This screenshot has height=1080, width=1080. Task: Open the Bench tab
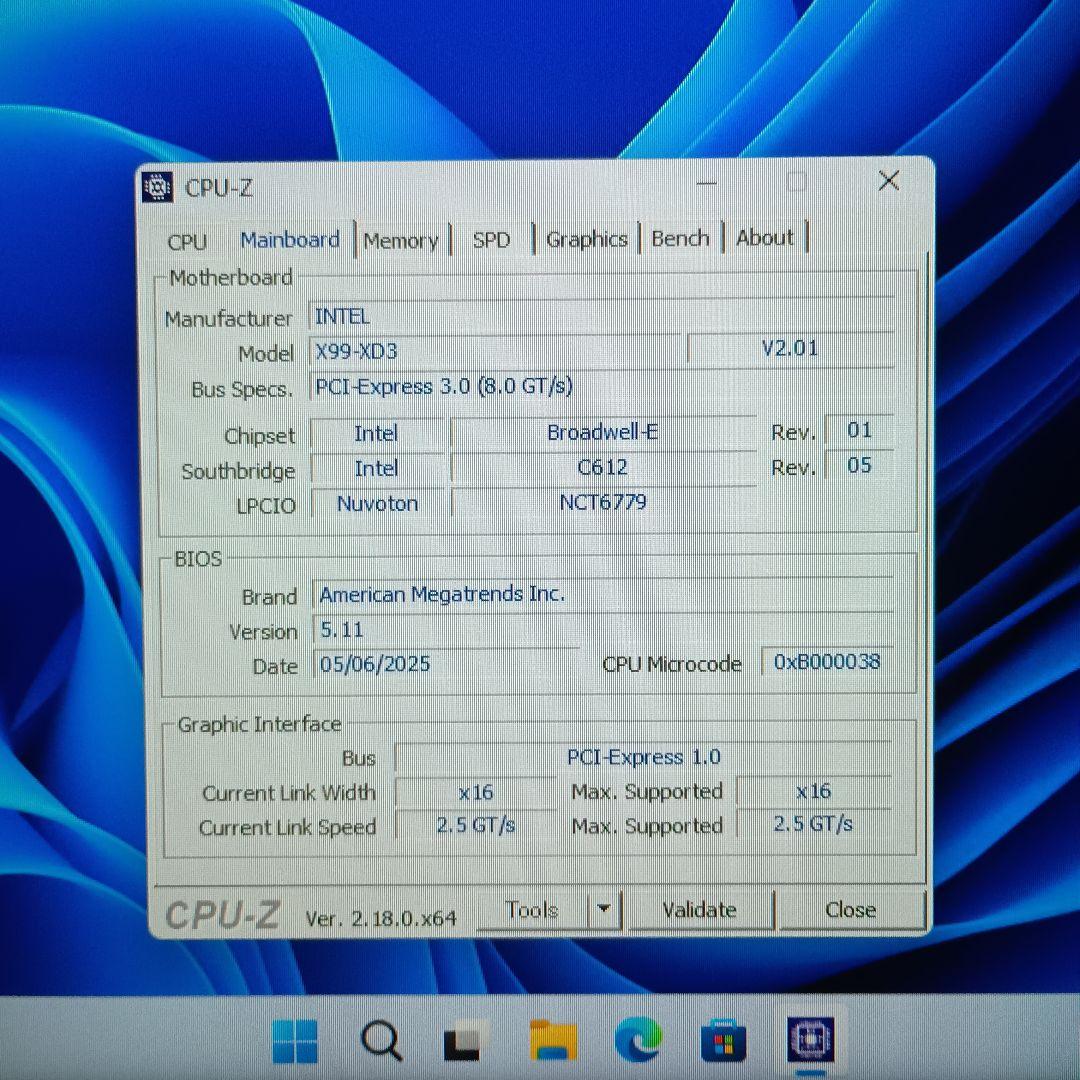pyautogui.click(x=681, y=238)
